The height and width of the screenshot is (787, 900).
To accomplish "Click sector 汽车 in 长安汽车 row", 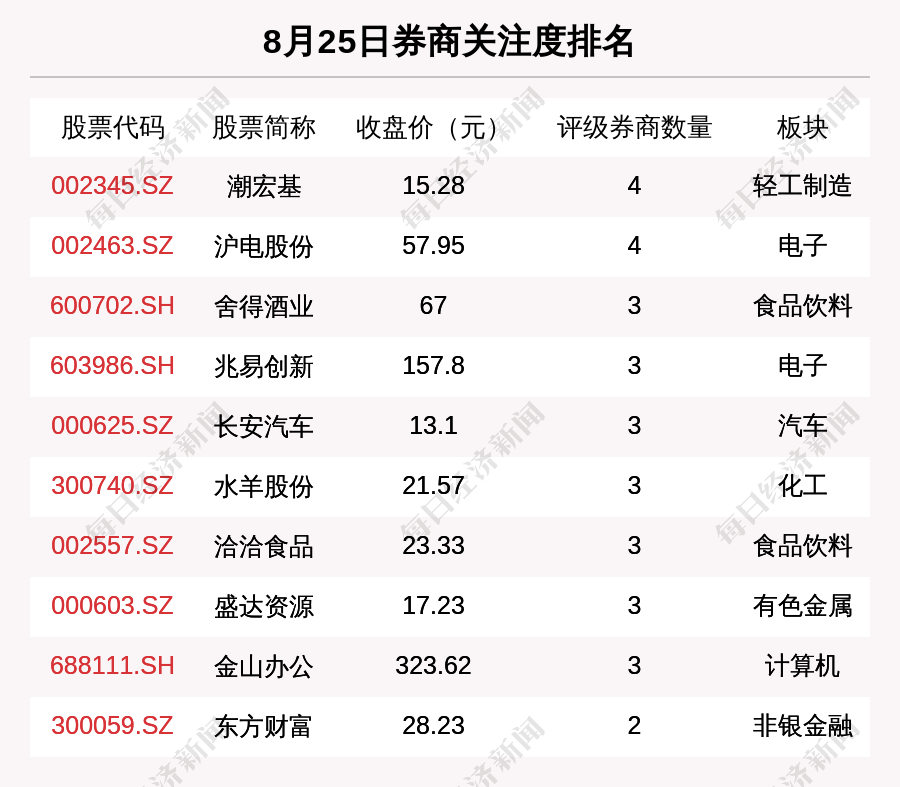I will tap(802, 426).
